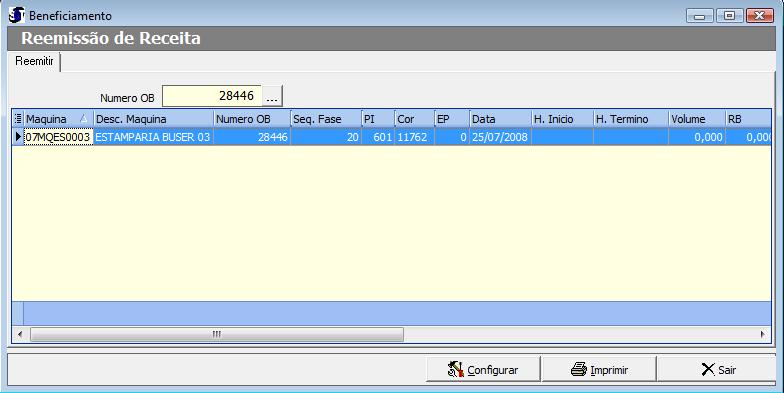Click the Numero OB column header
The image size is (784, 393).
click(252, 119)
